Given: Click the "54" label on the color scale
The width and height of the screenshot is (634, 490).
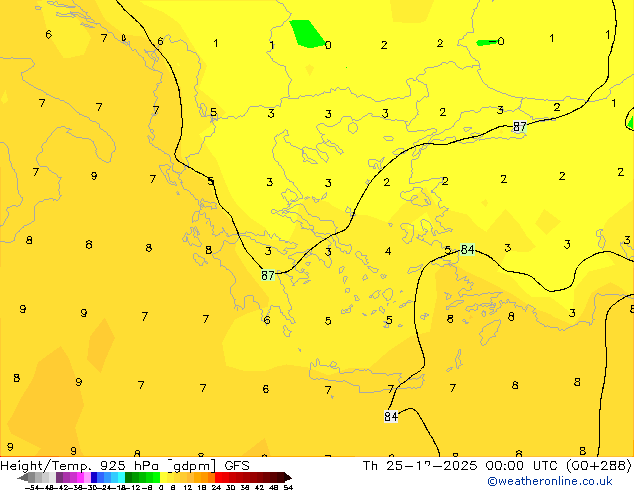Looking at the screenshot, I should [288, 487].
